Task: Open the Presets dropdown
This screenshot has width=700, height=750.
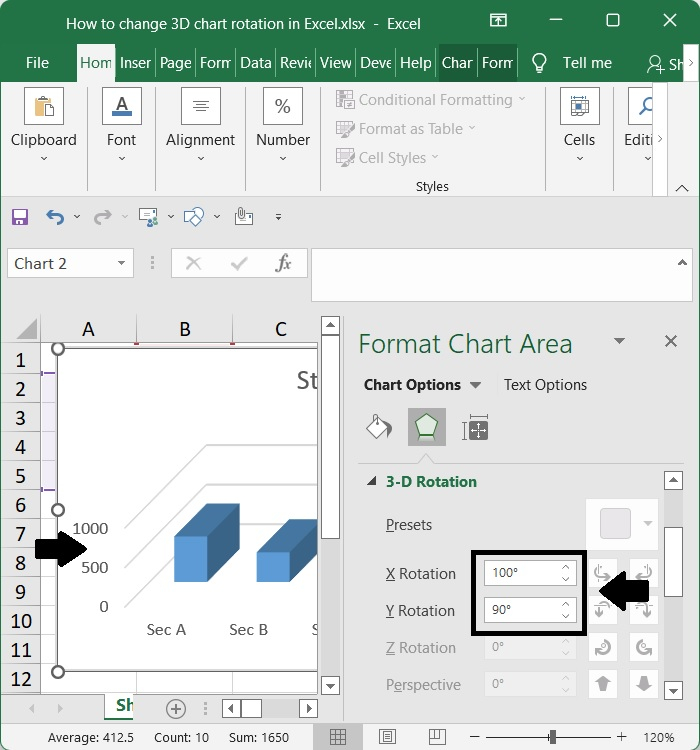Action: point(647,523)
